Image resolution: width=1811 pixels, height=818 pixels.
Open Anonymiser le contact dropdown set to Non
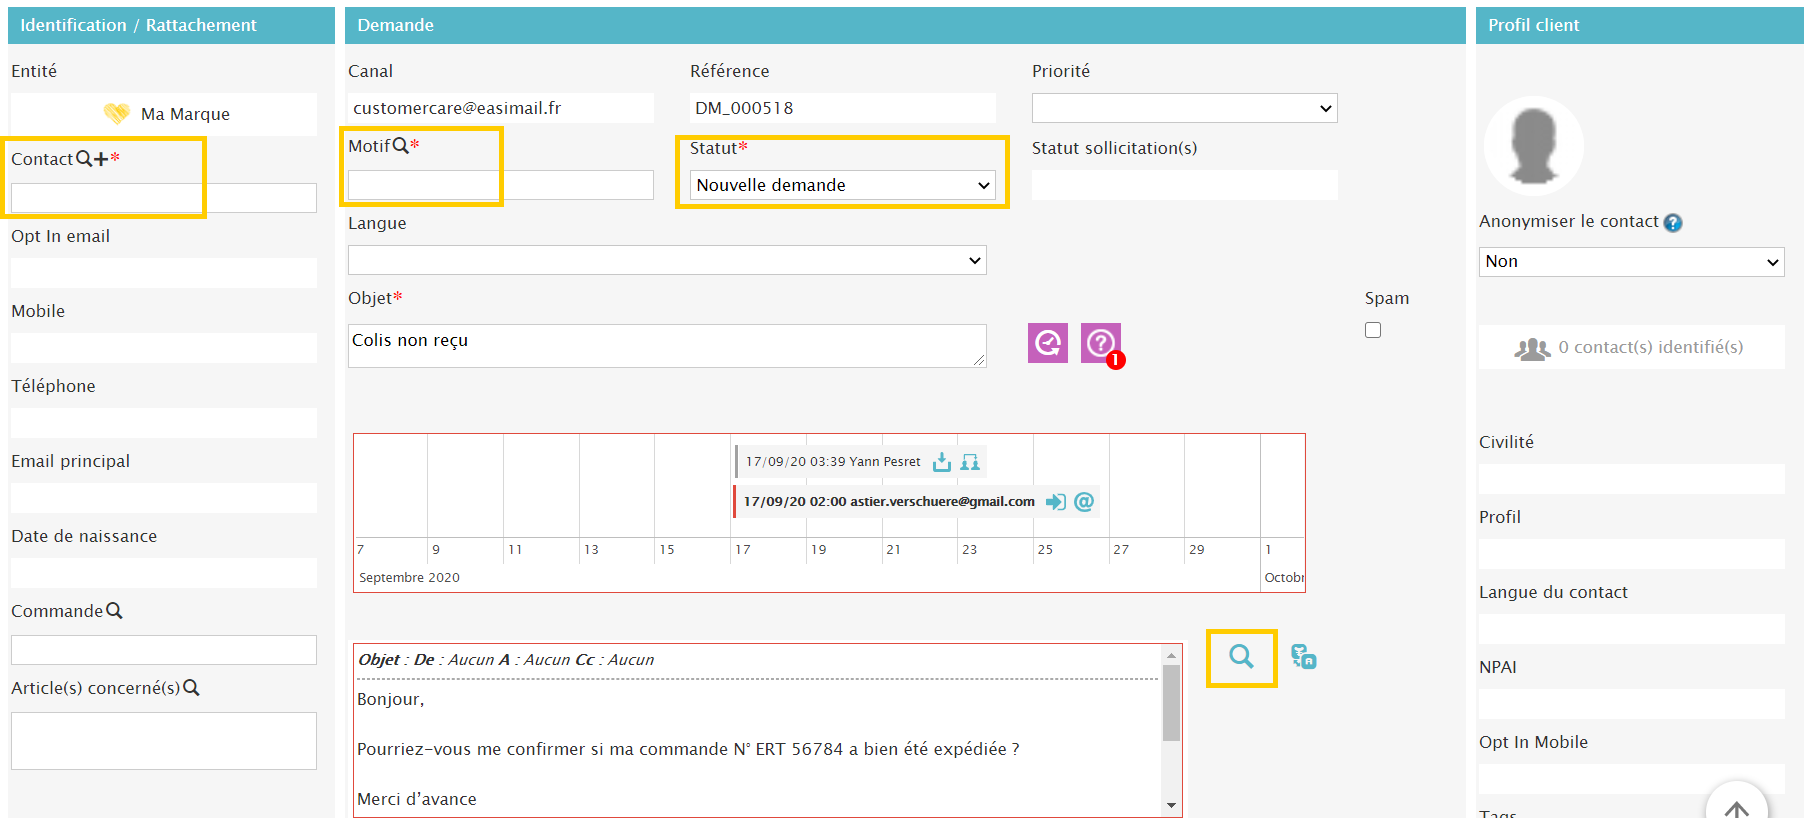coord(1631,262)
